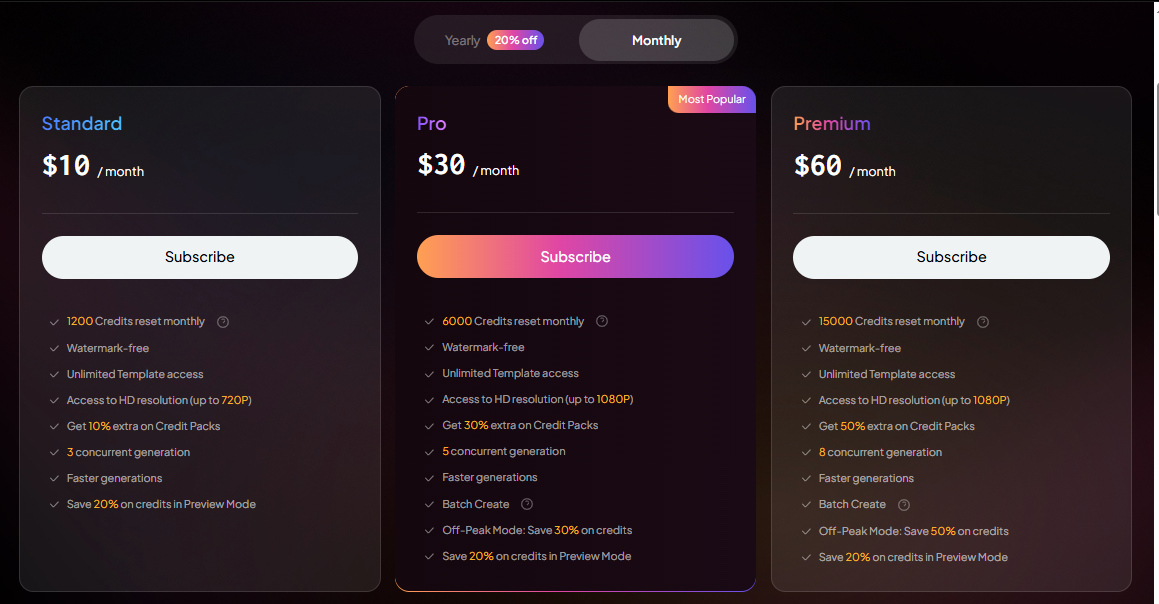Screen dimensions: 1159x604
Task: Click Batch Create help icon in Premium plan
Action: click(904, 505)
